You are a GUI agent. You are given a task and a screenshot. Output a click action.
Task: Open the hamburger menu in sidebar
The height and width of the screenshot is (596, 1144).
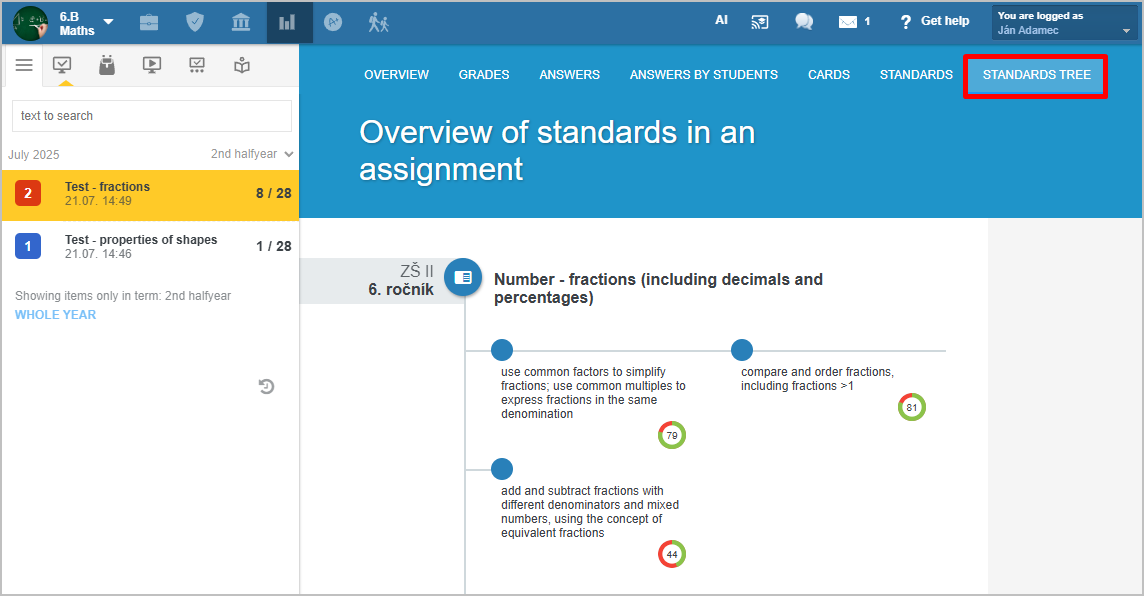click(x=24, y=65)
